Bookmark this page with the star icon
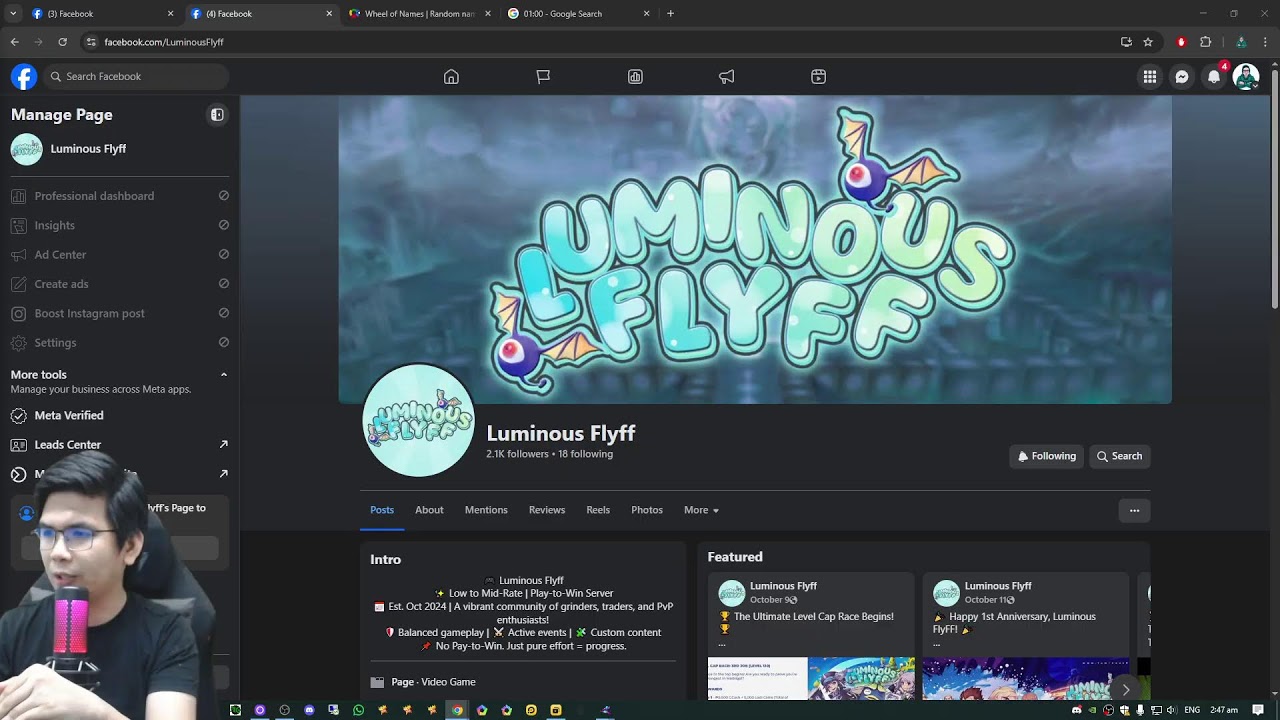 1148,42
